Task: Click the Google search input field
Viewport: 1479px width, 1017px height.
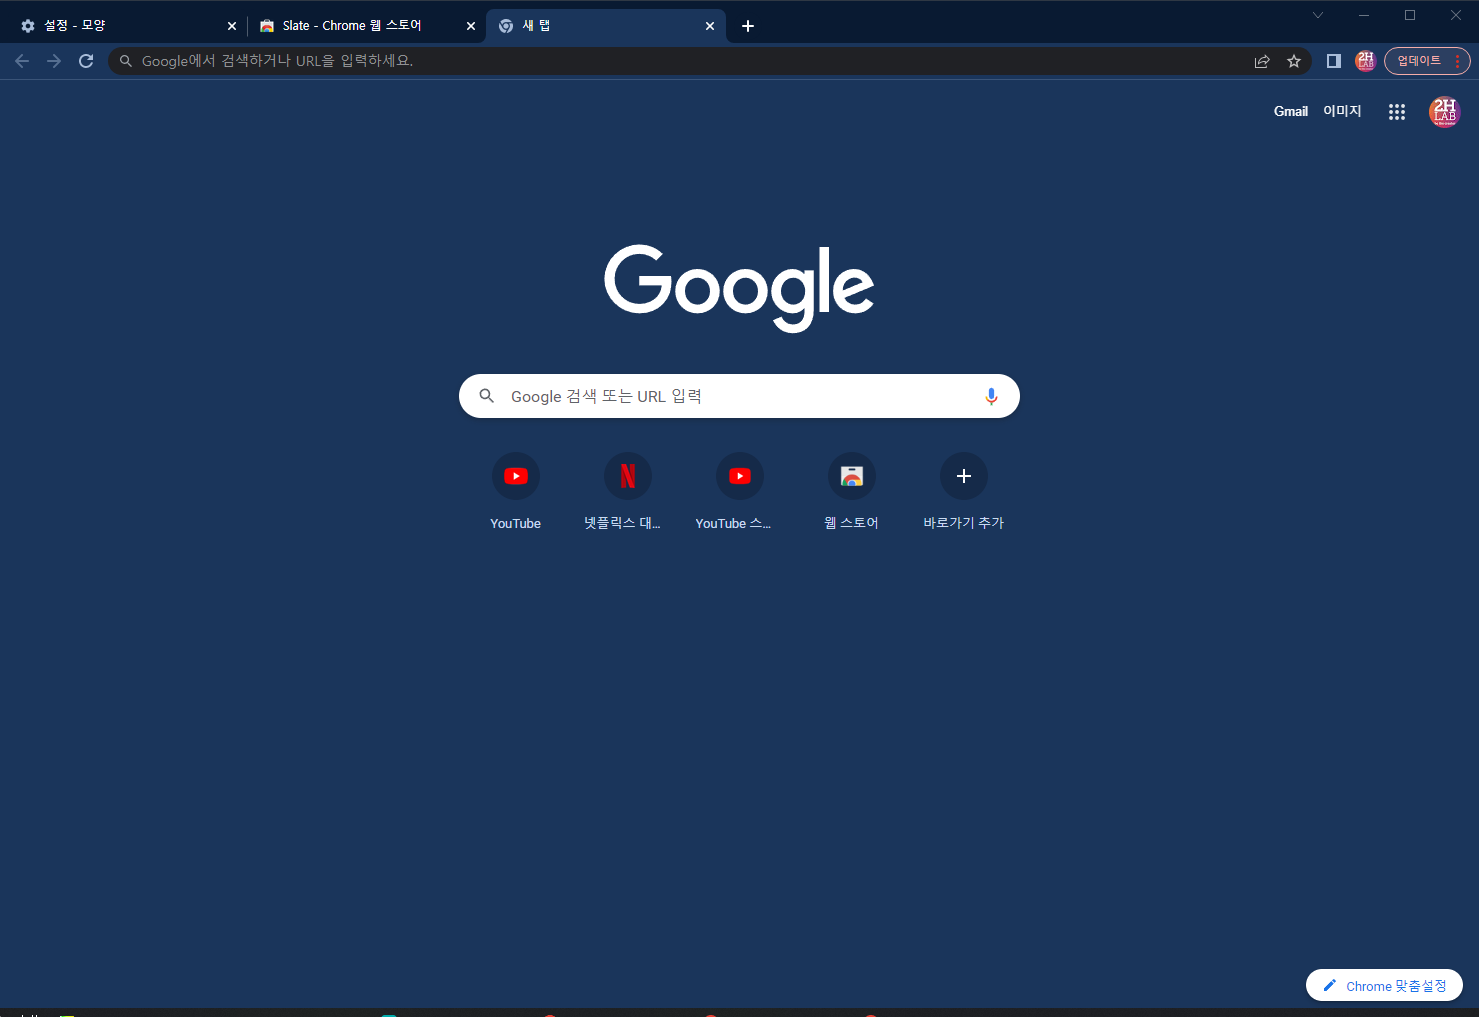Action: (x=739, y=396)
